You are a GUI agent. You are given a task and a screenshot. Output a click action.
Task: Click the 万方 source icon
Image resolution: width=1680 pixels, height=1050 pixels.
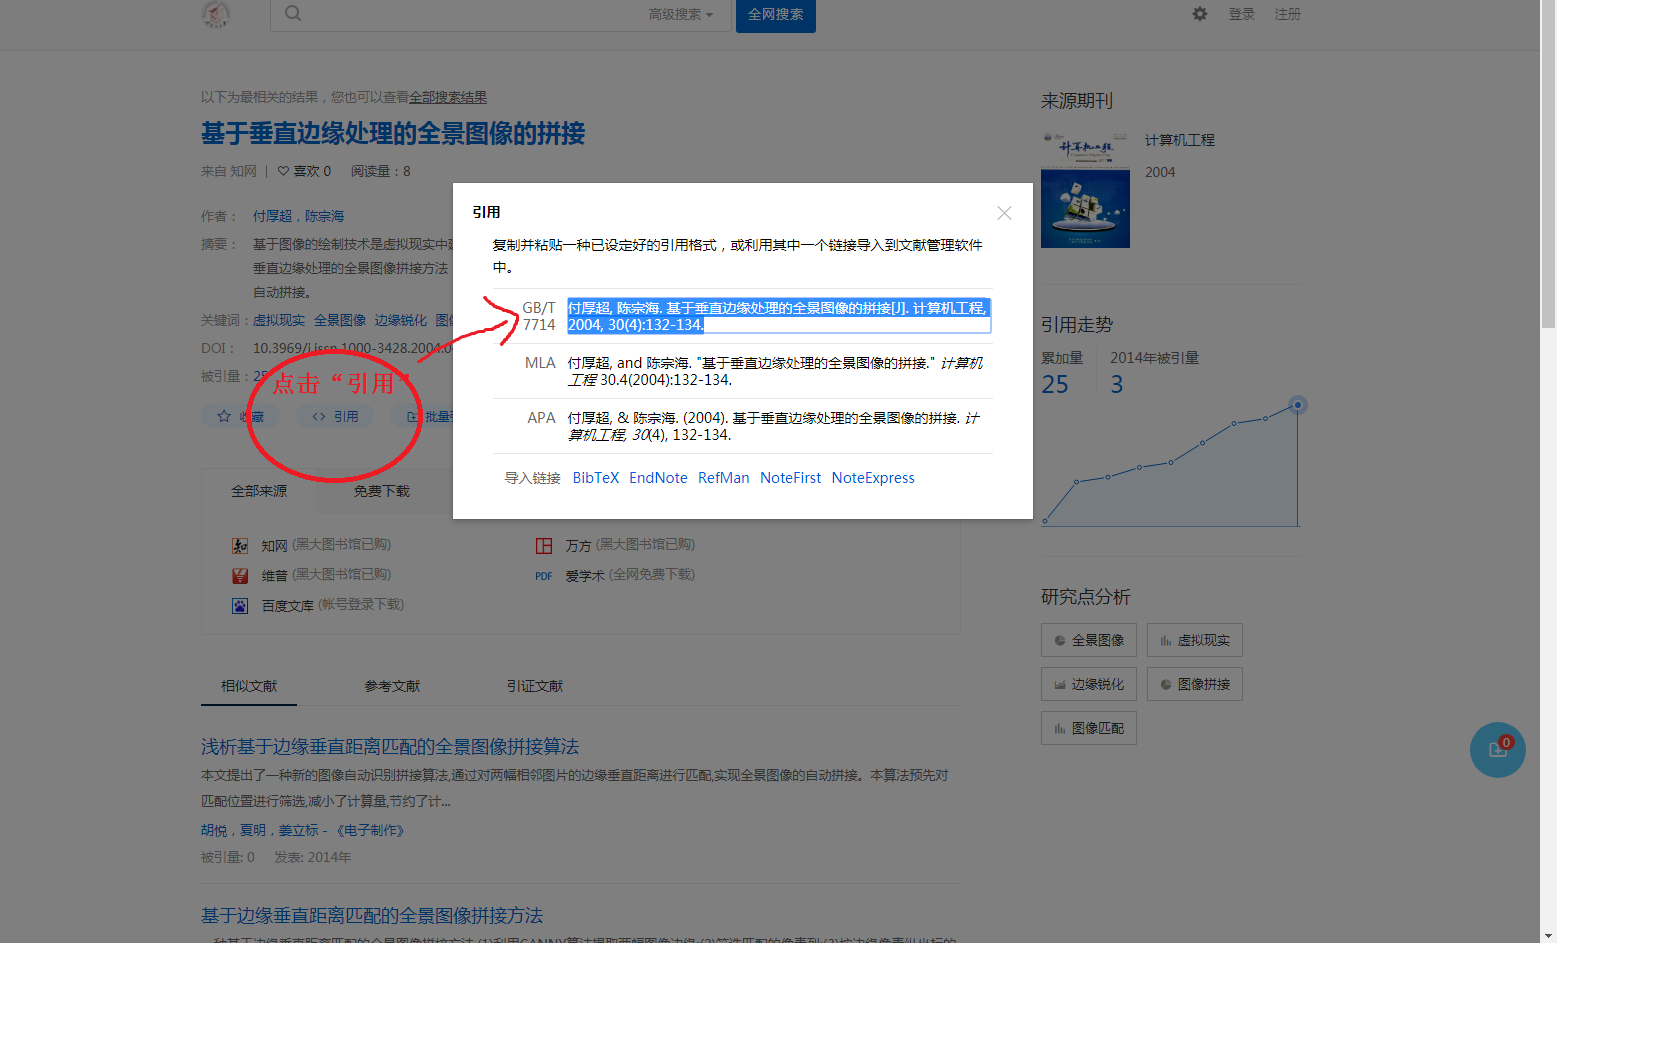(544, 545)
